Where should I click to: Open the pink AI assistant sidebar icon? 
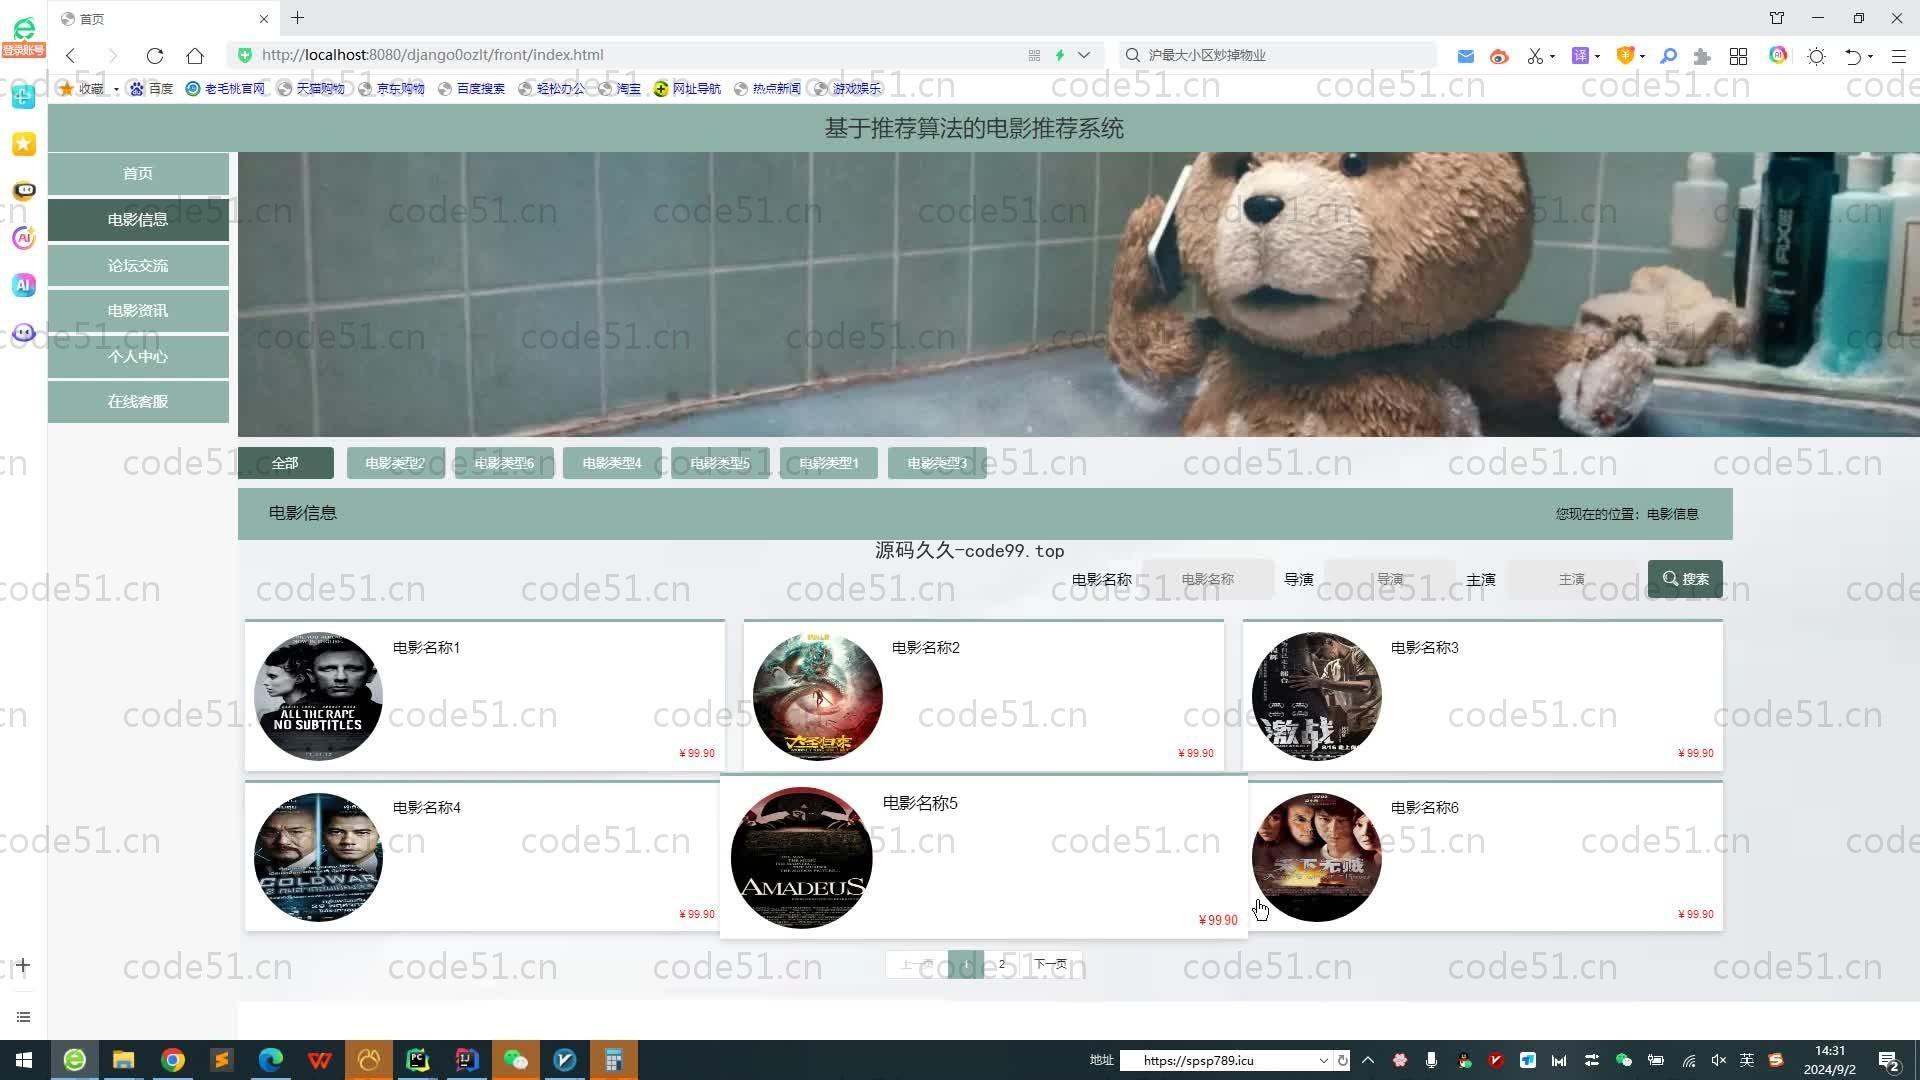[x=24, y=238]
